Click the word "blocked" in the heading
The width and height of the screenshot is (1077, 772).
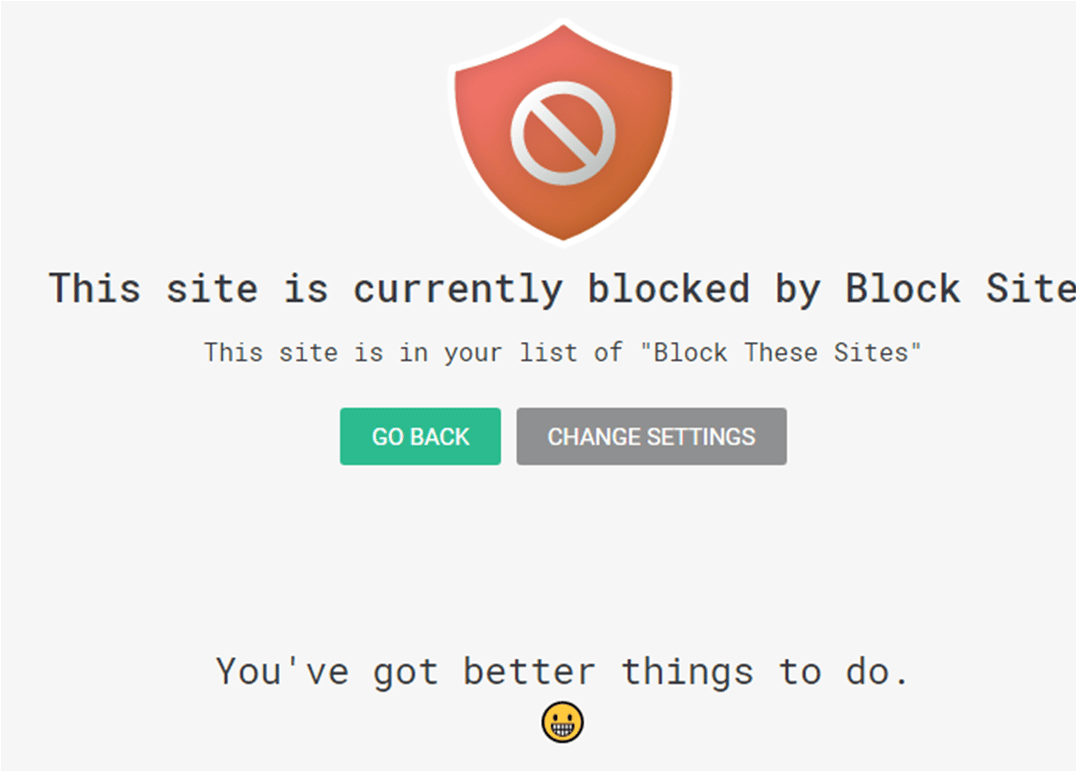click(668, 287)
